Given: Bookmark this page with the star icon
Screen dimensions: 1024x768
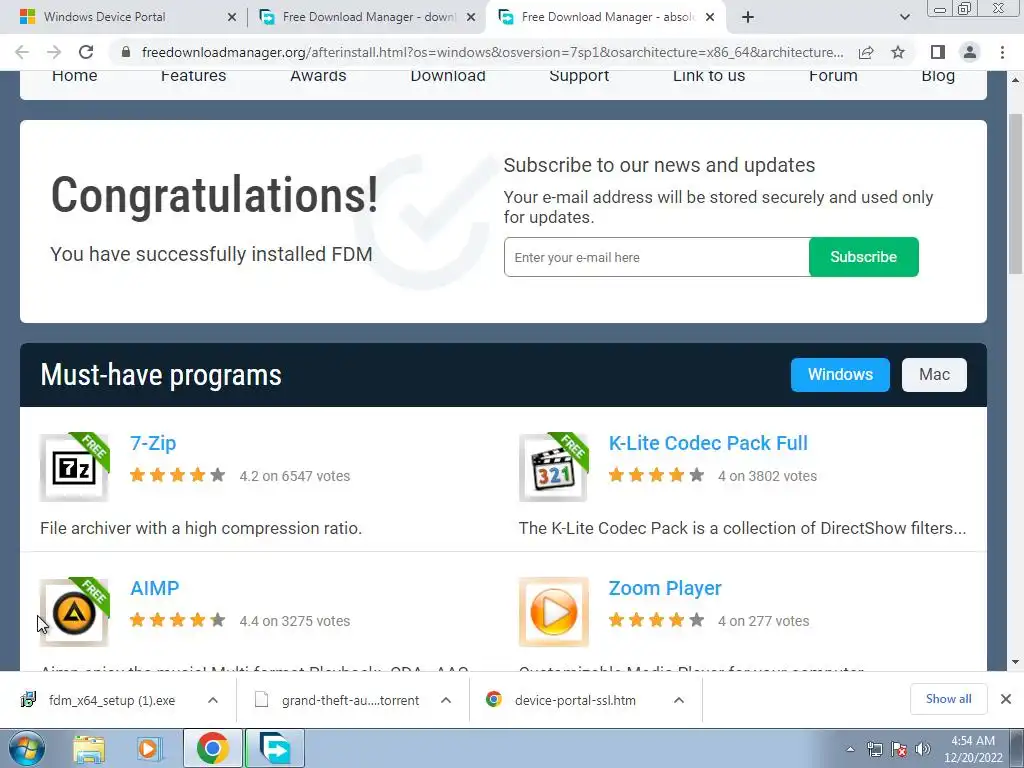Looking at the screenshot, I should (x=898, y=52).
